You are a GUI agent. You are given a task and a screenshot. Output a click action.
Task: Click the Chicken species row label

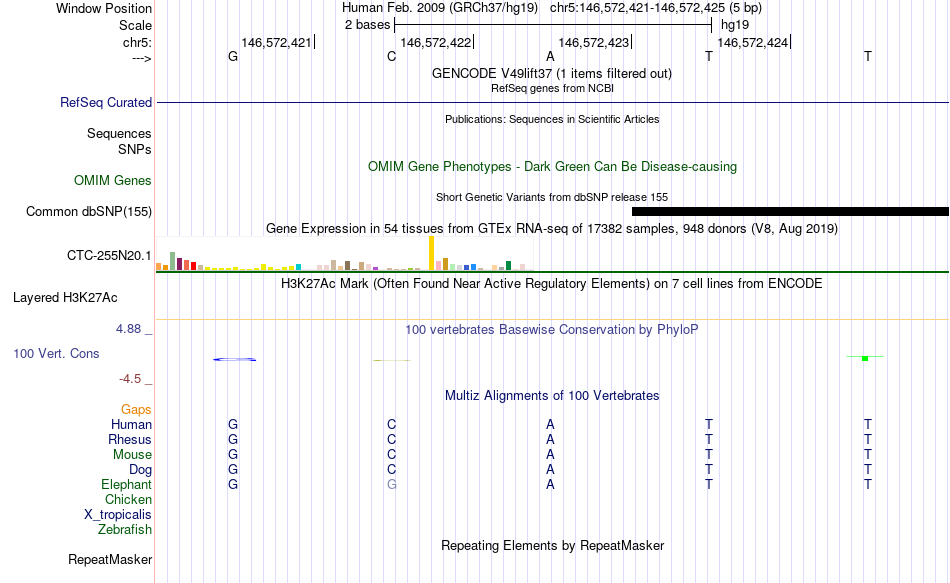click(x=128, y=499)
